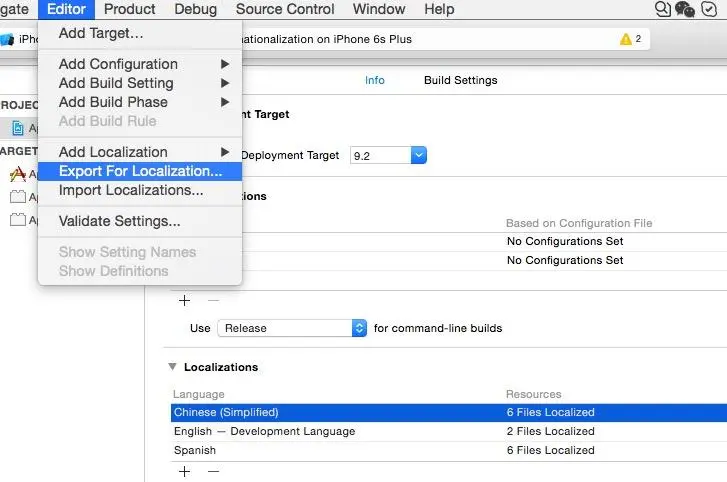Image resolution: width=727 pixels, height=482 pixels.
Task: Open the Editor menu
Action: point(66,9)
